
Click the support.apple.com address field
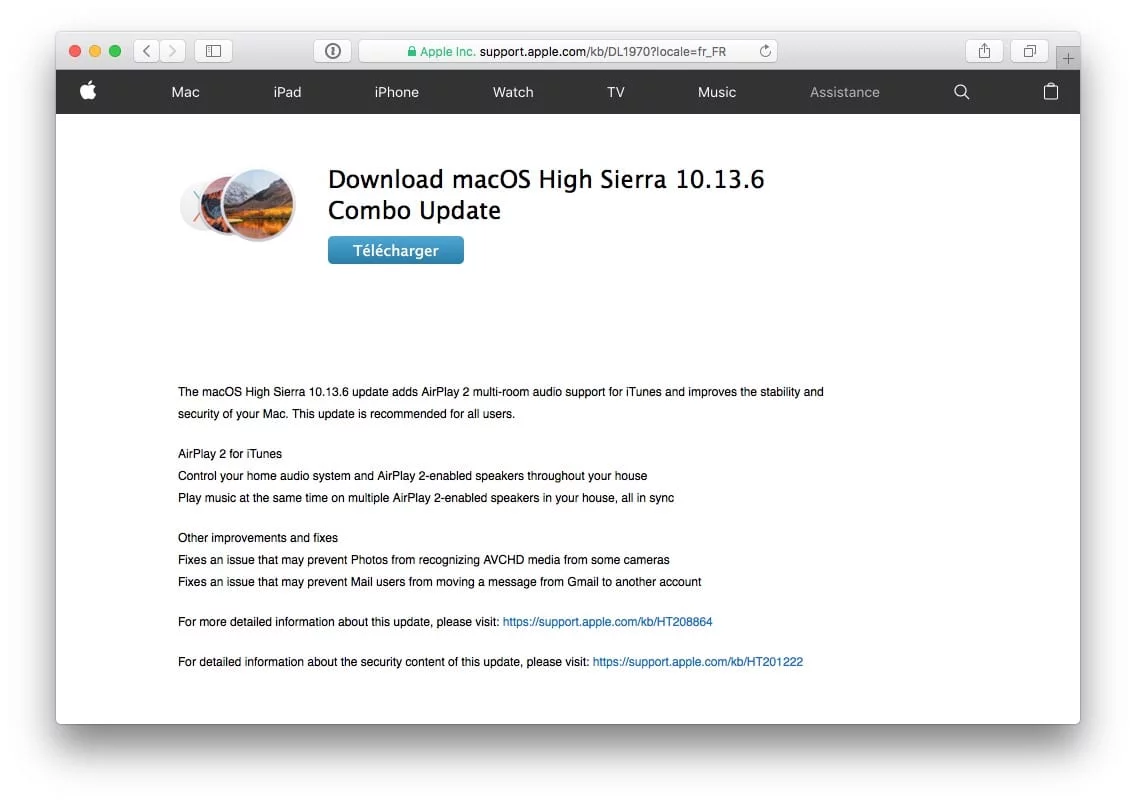click(x=568, y=51)
